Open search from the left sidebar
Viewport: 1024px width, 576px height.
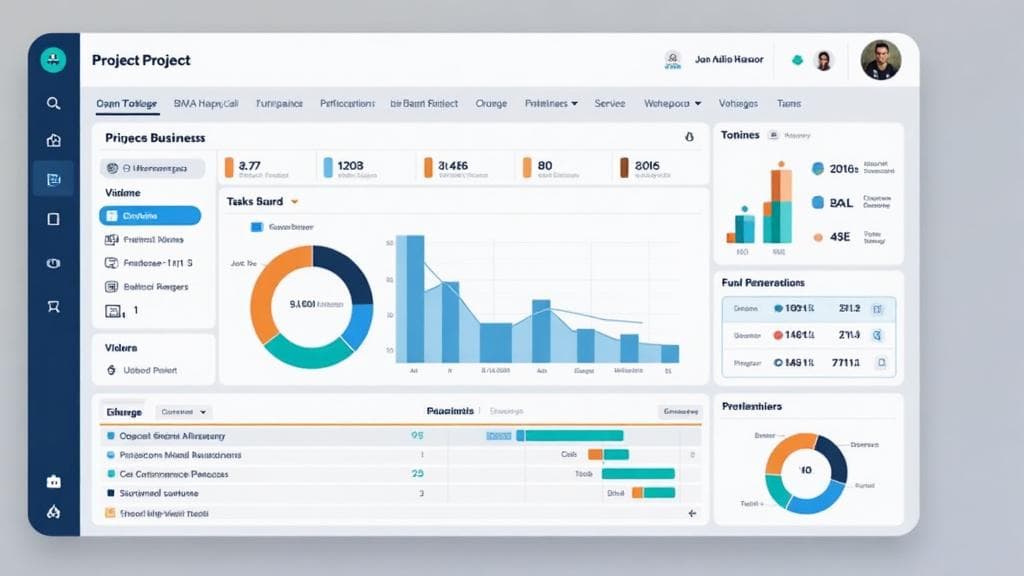[x=53, y=102]
